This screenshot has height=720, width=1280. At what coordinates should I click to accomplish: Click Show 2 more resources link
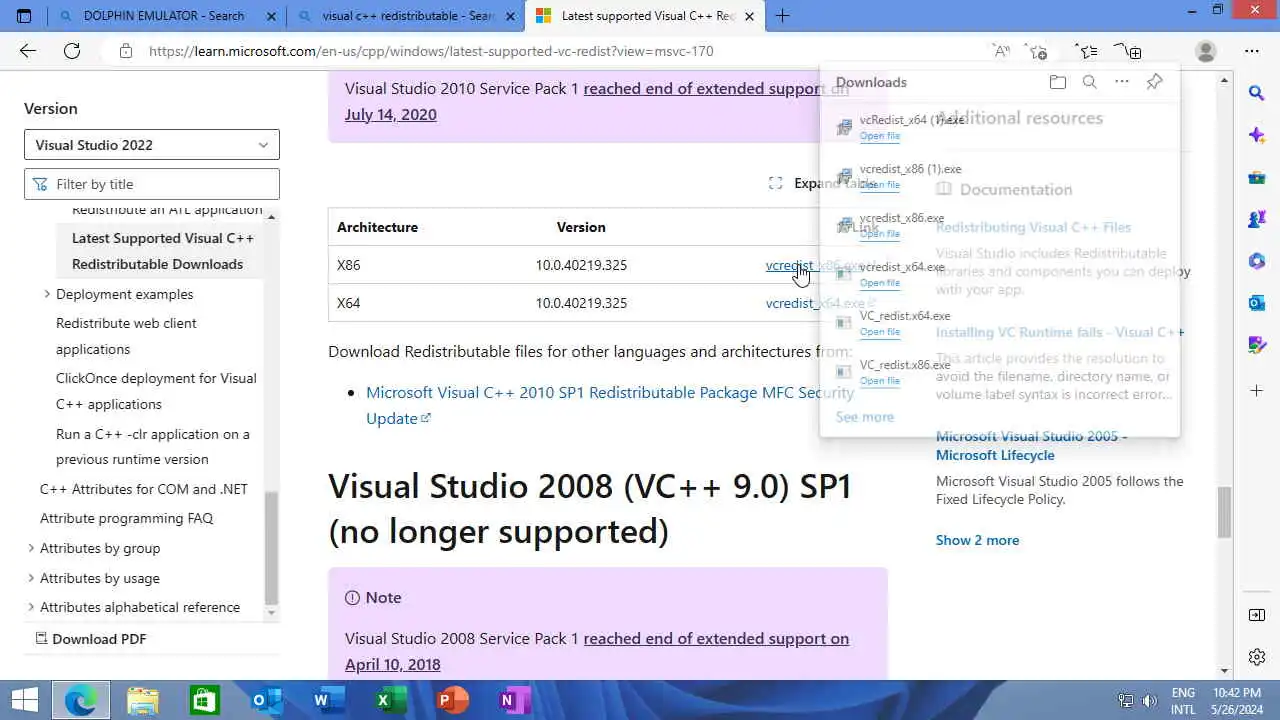pos(977,540)
